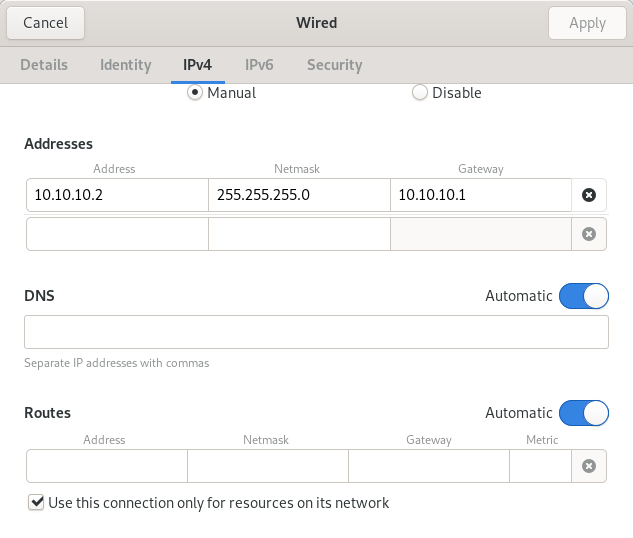Open the Identity tab

pyautogui.click(x=126, y=65)
